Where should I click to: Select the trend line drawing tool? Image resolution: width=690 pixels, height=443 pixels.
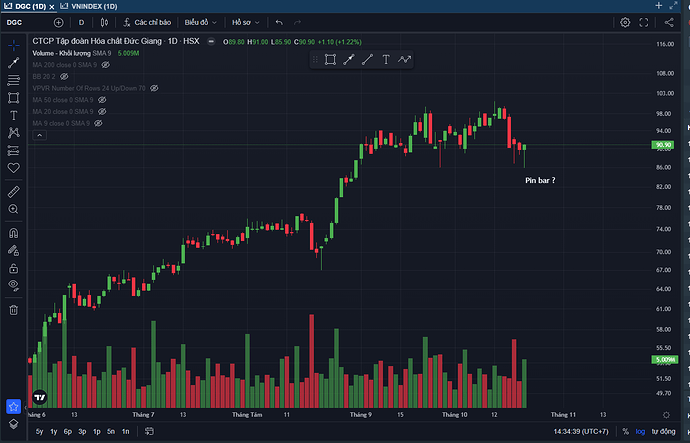click(x=13, y=62)
